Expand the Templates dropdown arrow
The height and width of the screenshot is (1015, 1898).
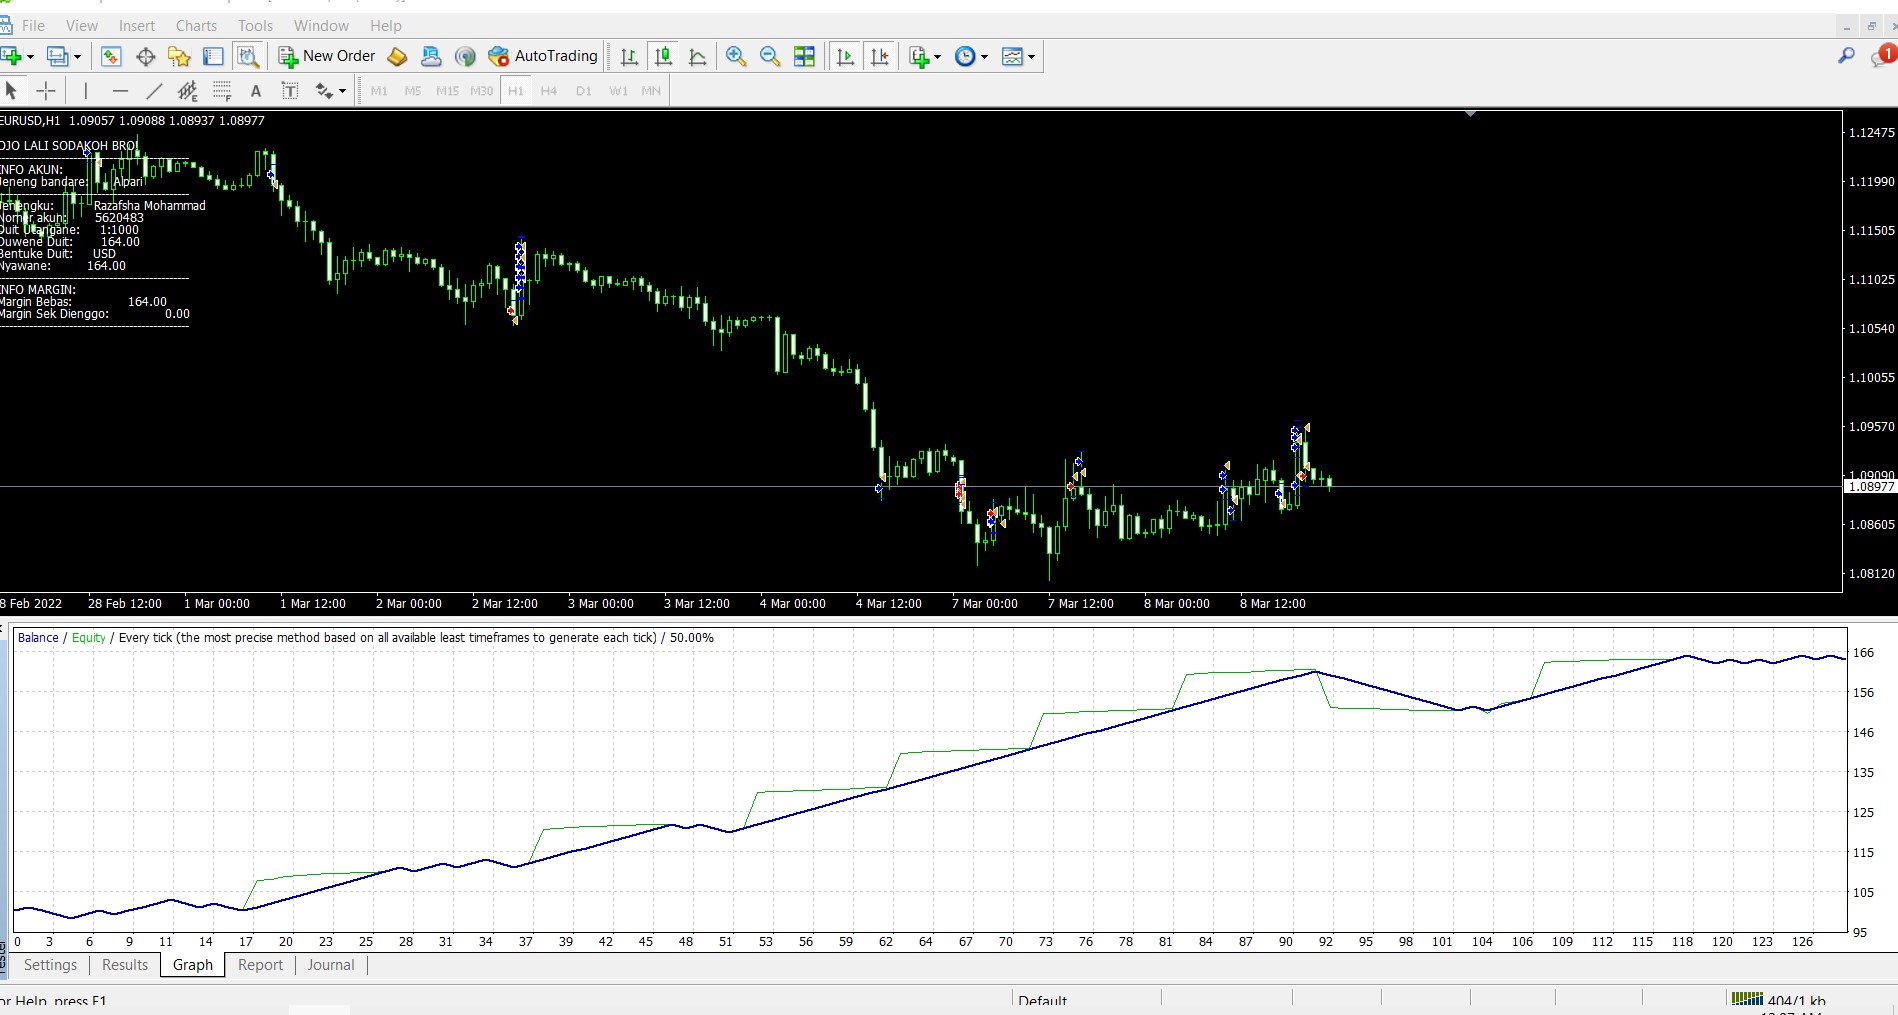pos(1031,57)
